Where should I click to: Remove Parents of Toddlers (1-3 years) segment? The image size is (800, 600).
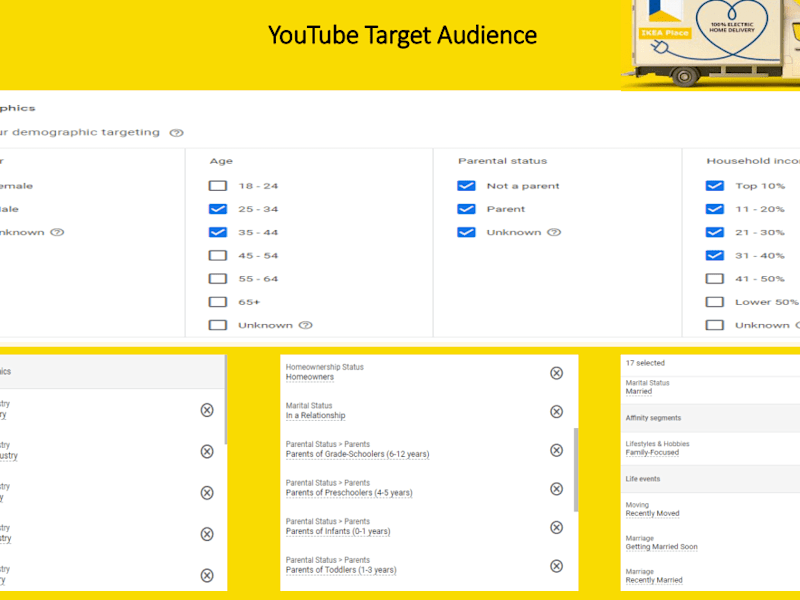556,566
